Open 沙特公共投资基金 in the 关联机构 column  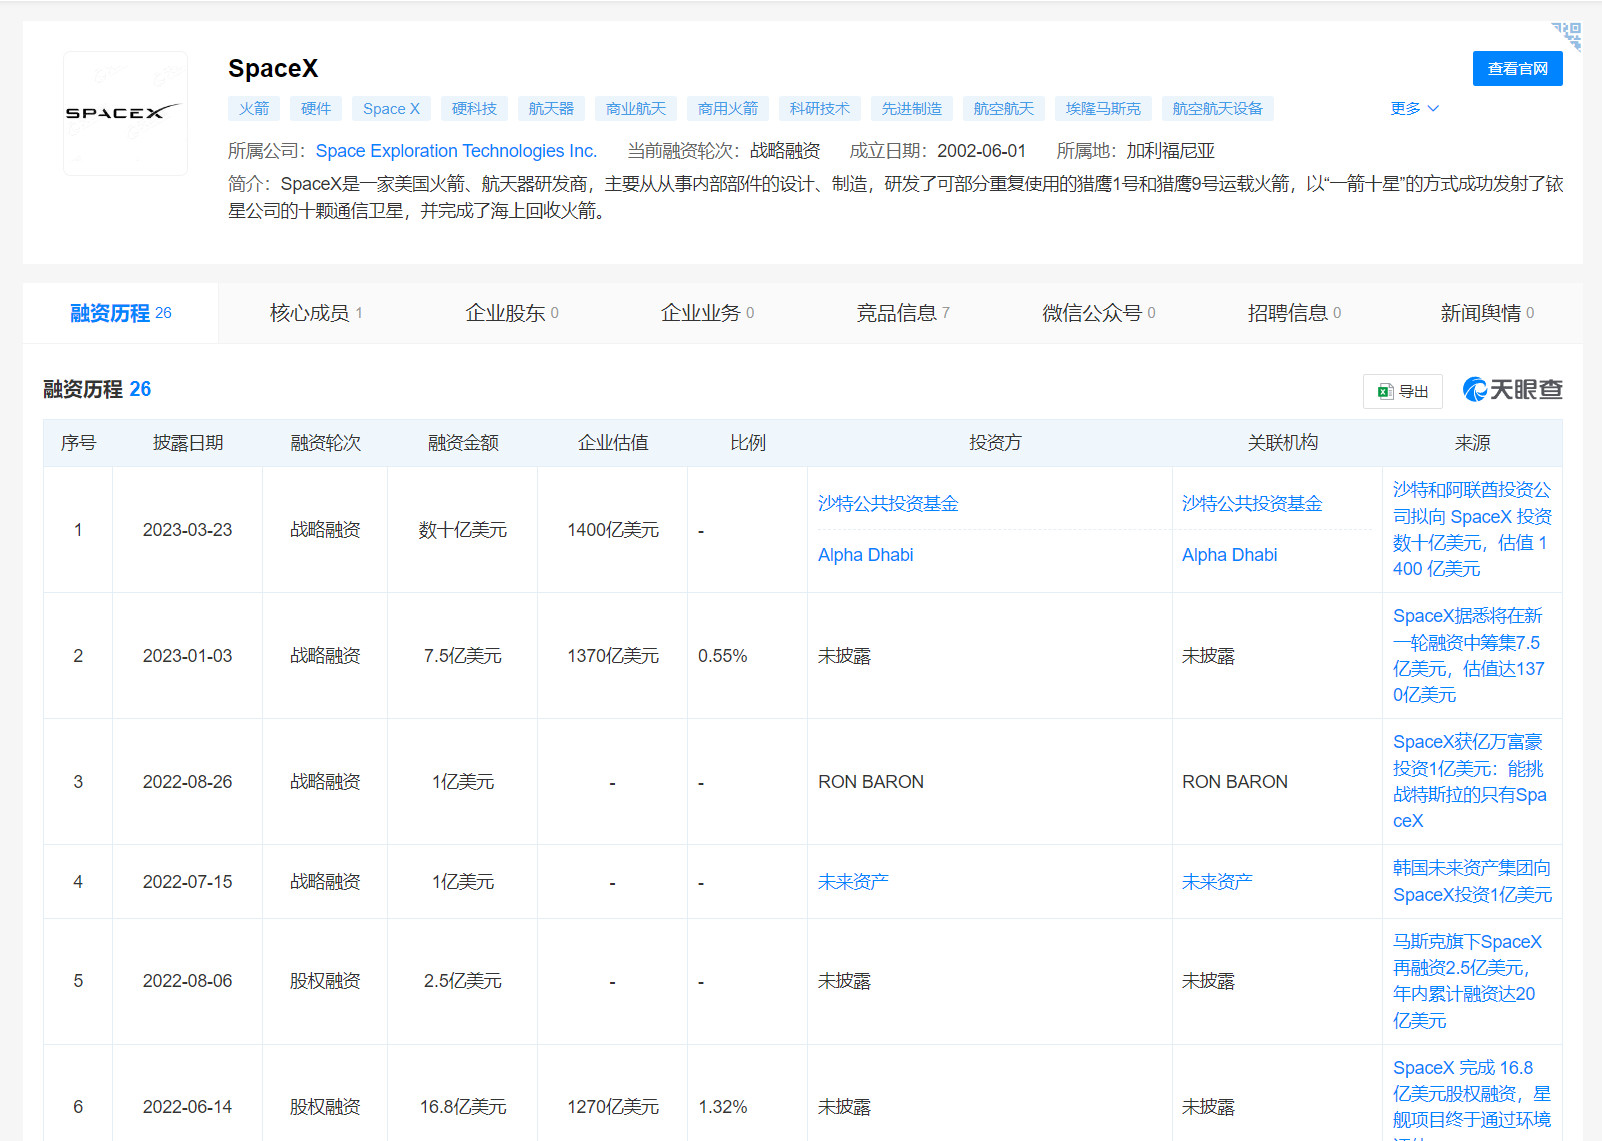1252,504
